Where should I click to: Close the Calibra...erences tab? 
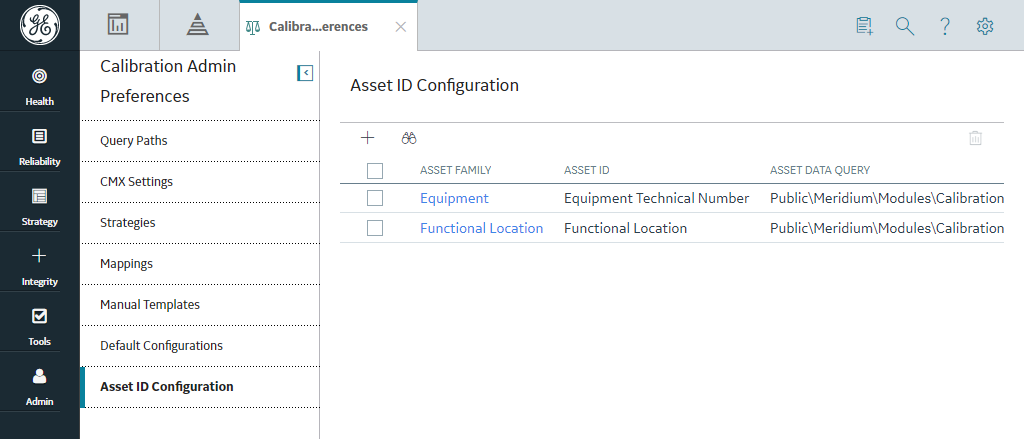[x=401, y=27]
